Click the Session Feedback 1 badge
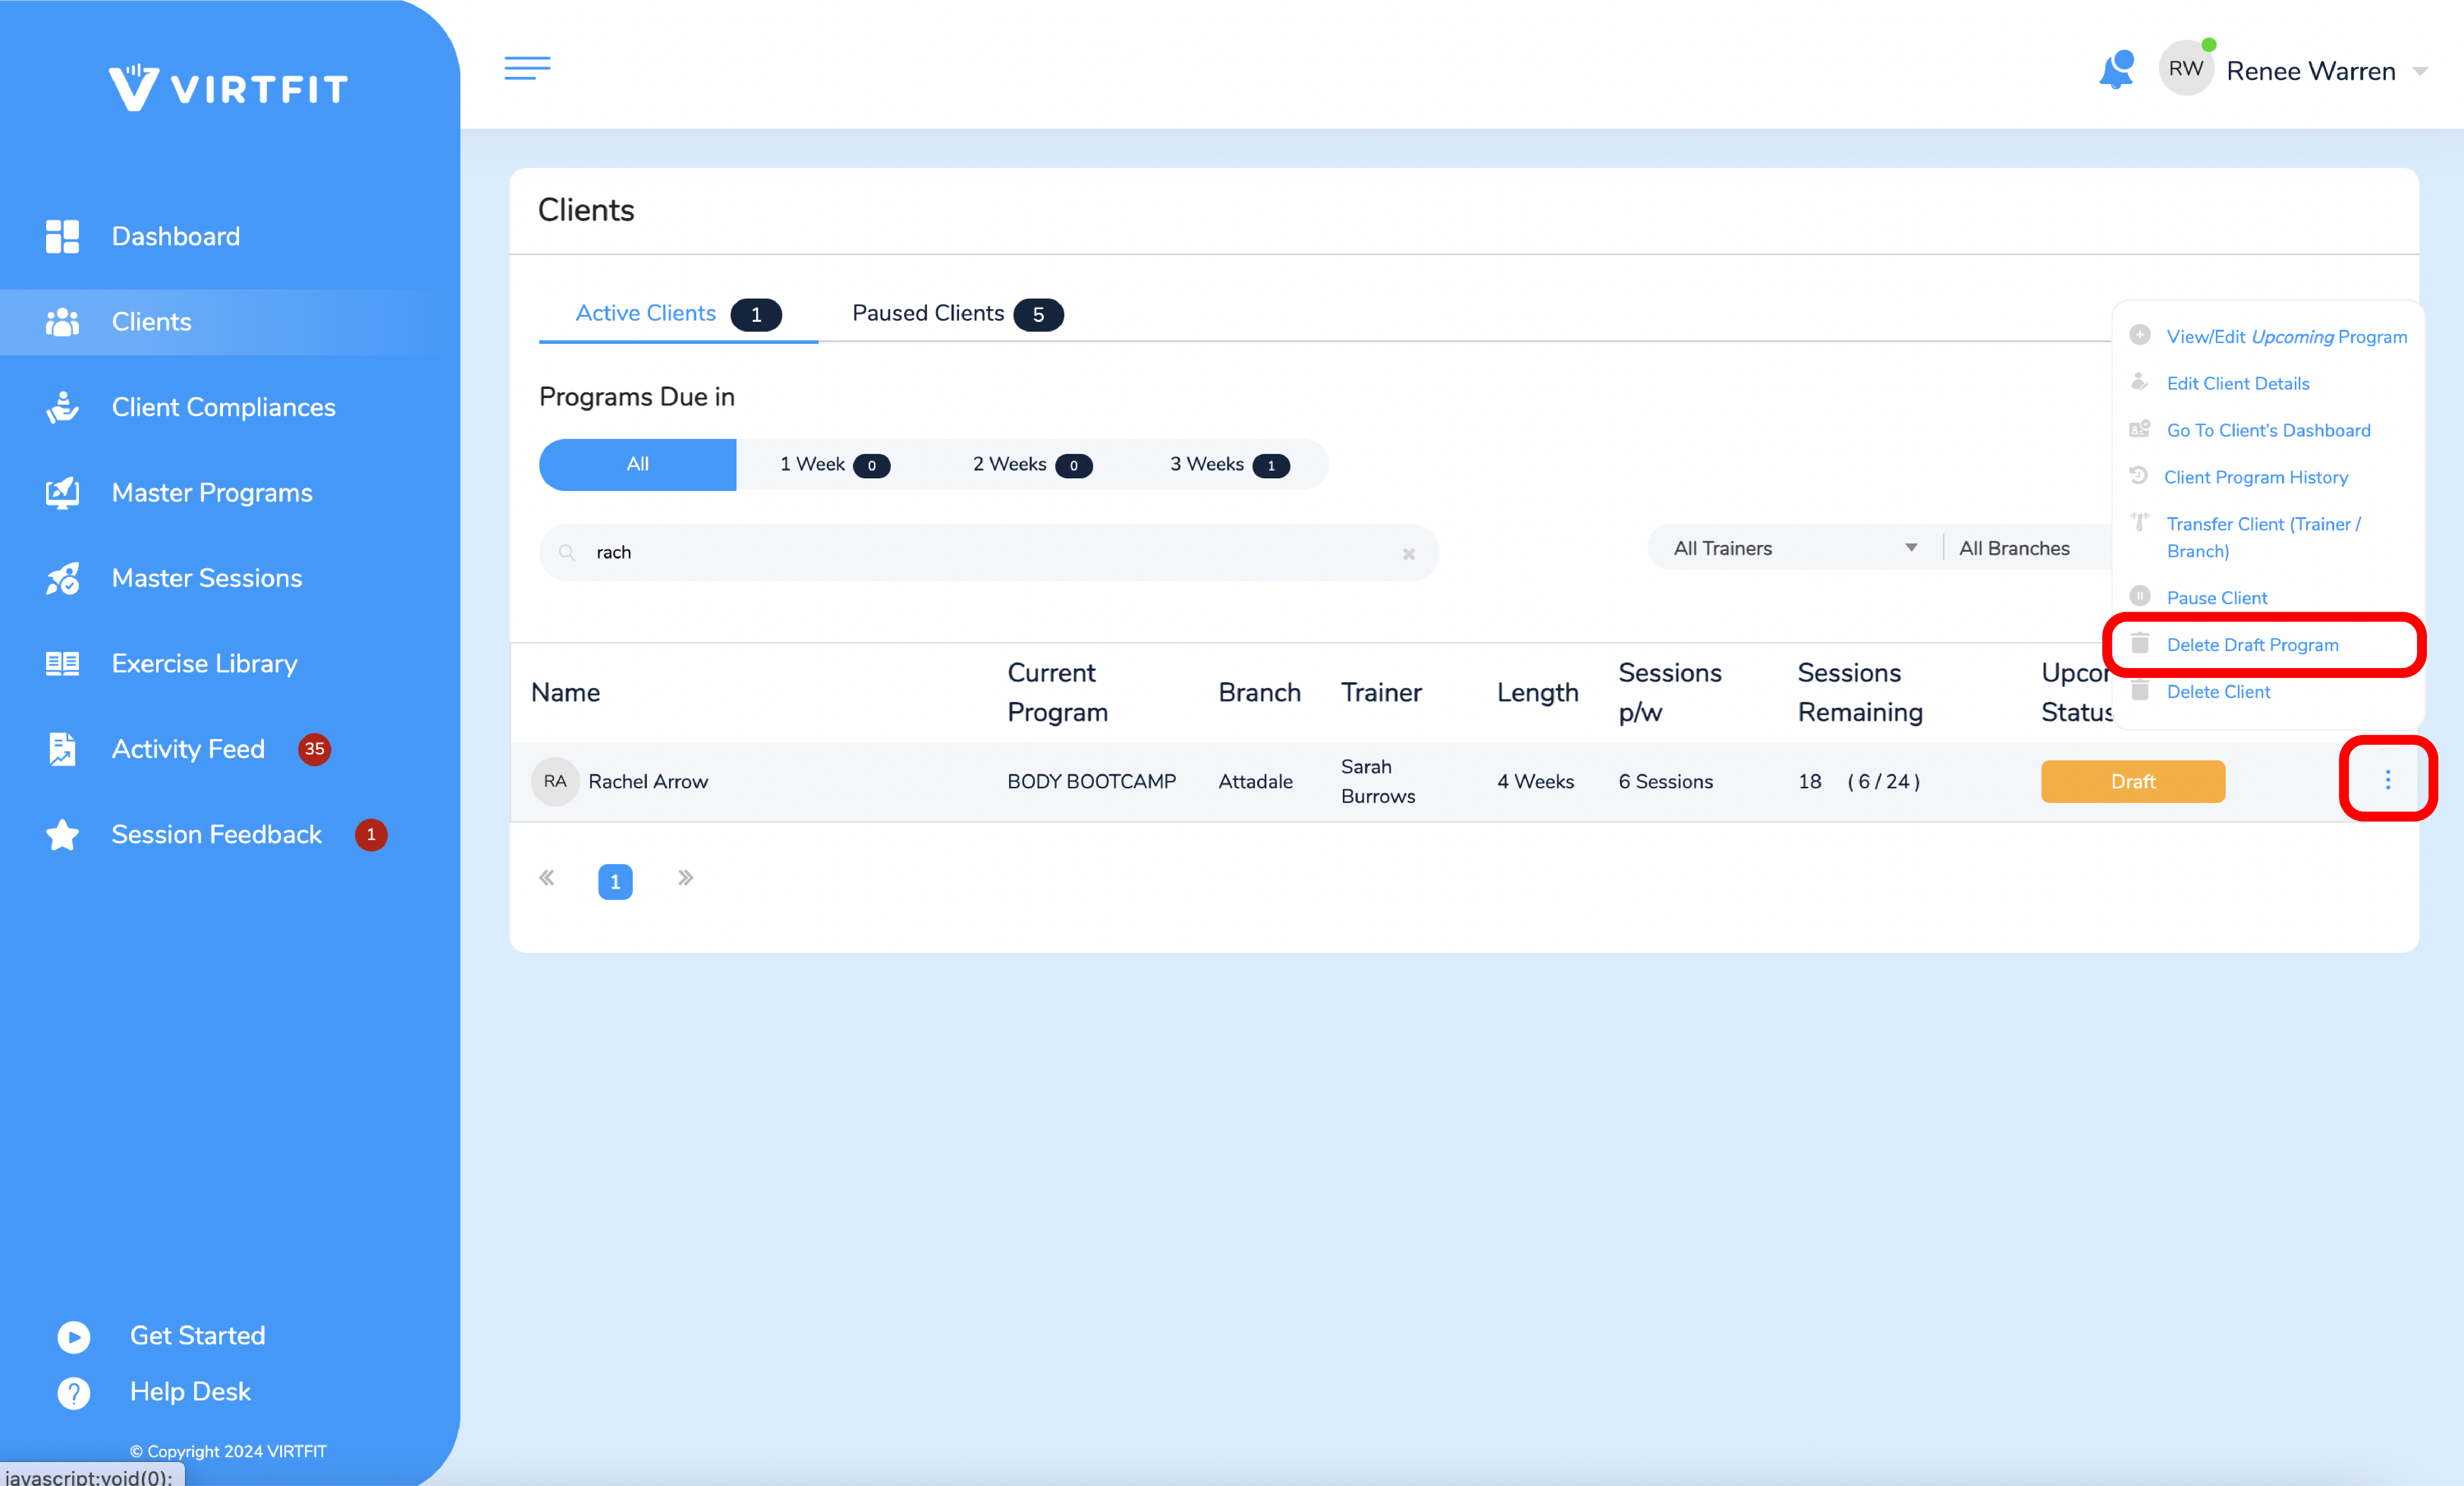Viewport: 2464px width, 1486px height. click(x=371, y=835)
